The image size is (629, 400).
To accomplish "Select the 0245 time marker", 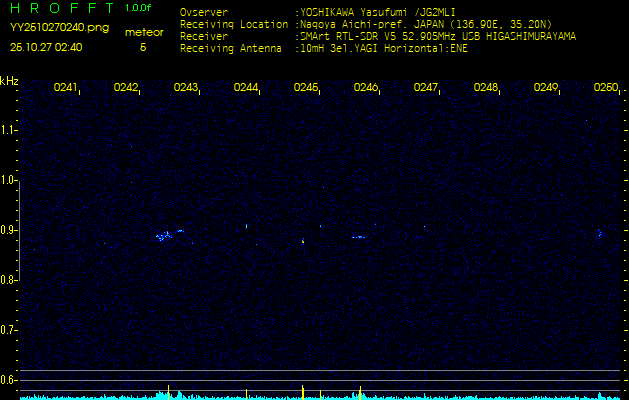I will (x=306, y=88).
